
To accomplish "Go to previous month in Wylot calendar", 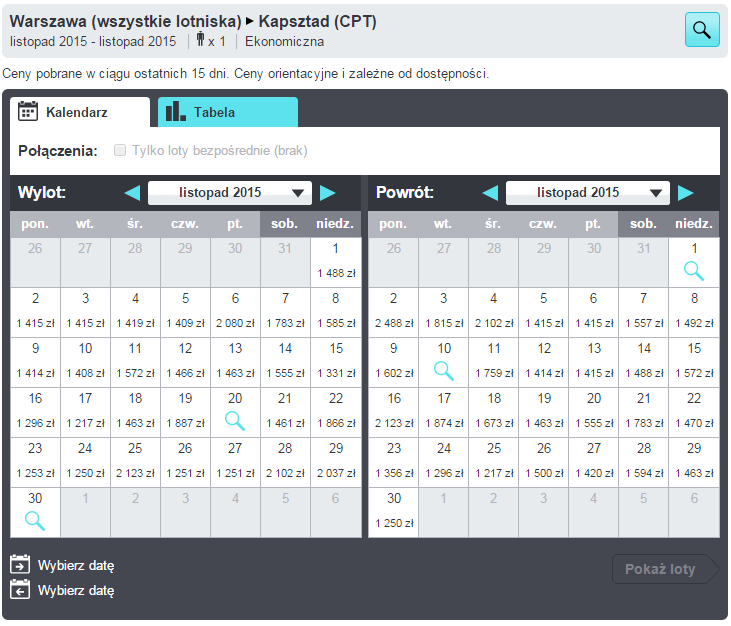I will [x=132, y=193].
